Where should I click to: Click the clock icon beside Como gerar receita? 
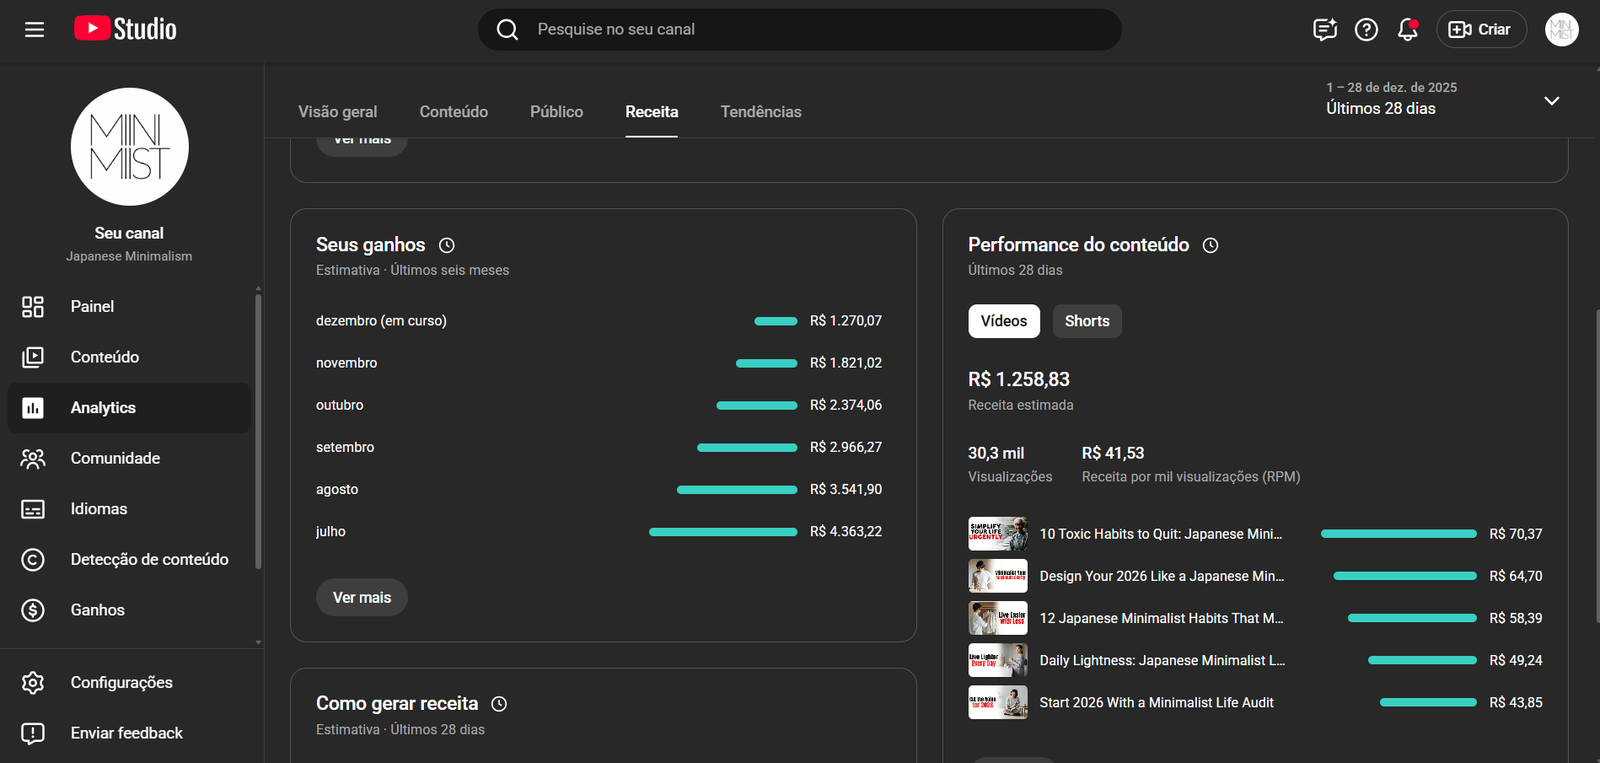coord(499,704)
